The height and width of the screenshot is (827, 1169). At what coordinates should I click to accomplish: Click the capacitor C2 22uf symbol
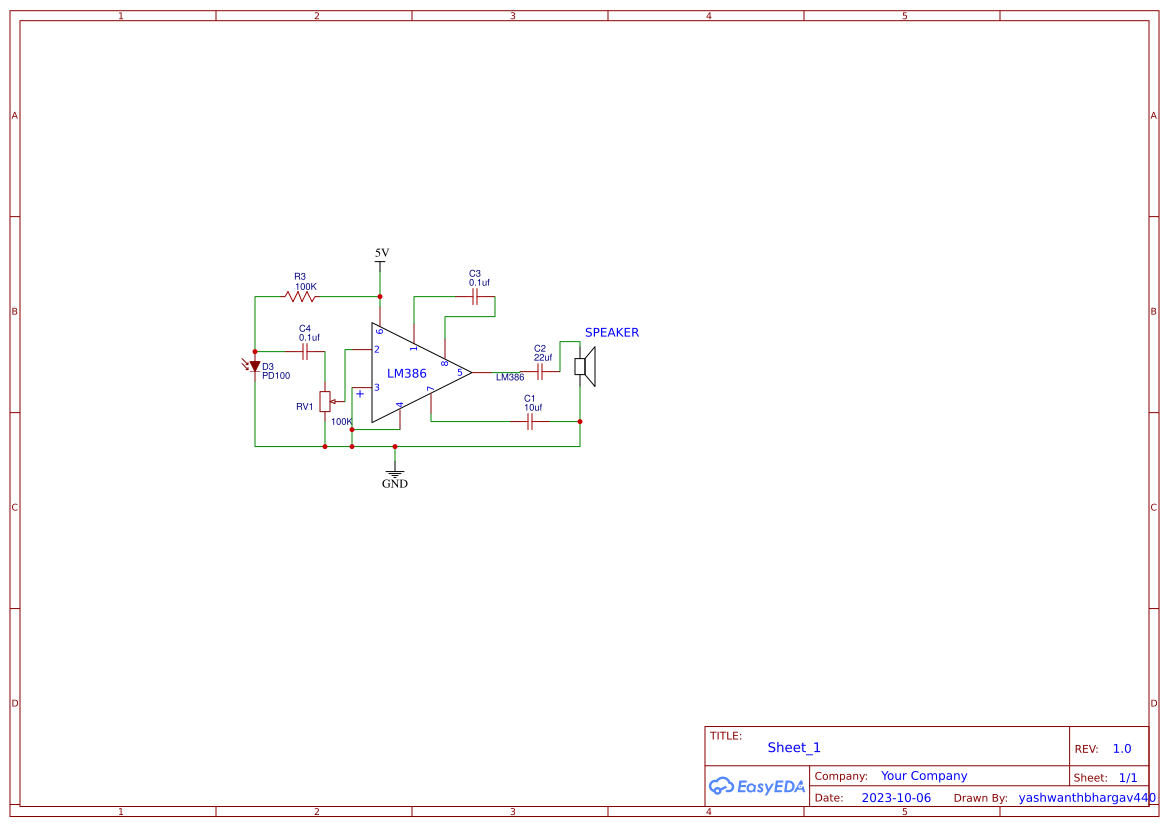click(542, 369)
